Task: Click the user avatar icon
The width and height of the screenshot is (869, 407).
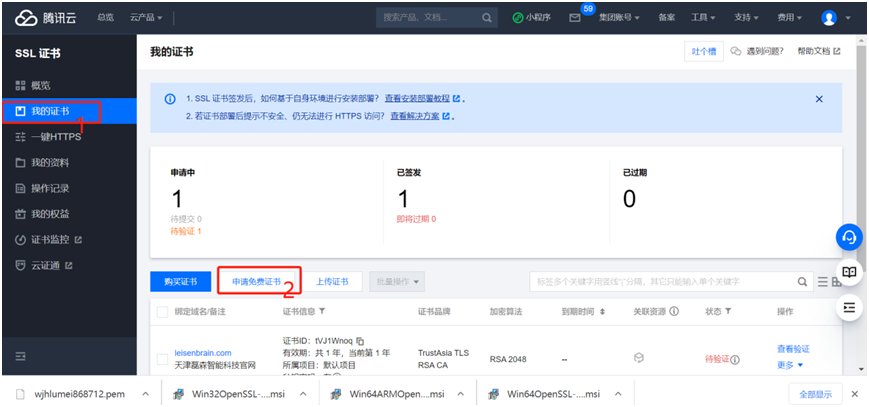Action: (829, 18)
